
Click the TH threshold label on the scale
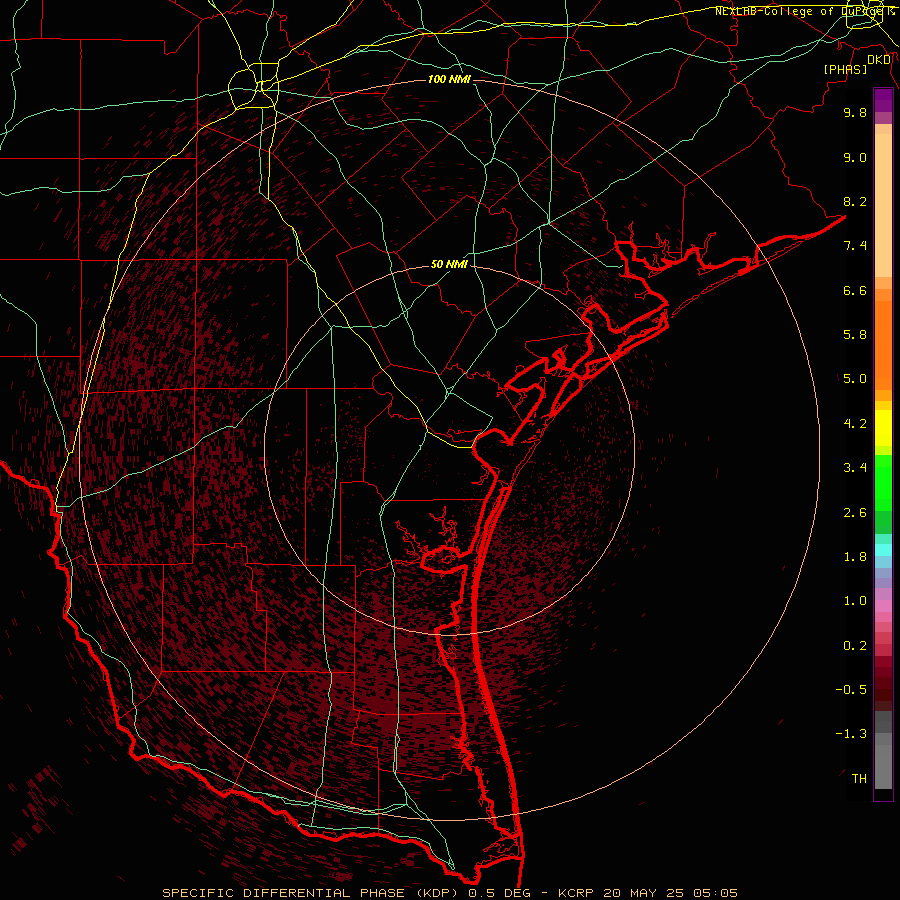pos(859,779)
